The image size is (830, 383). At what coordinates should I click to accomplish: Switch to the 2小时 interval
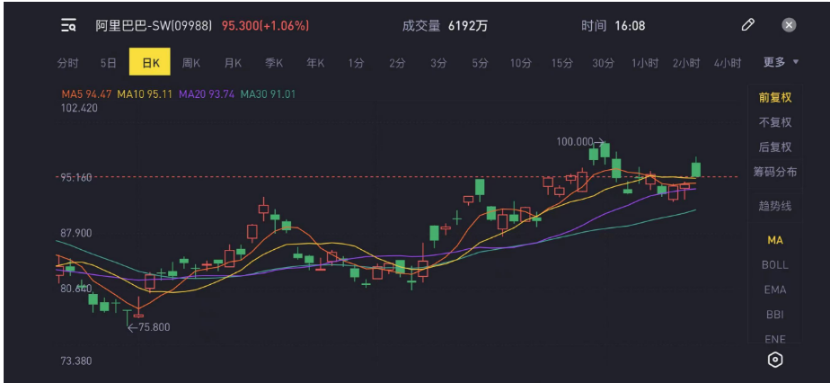(x=686, y=63)
